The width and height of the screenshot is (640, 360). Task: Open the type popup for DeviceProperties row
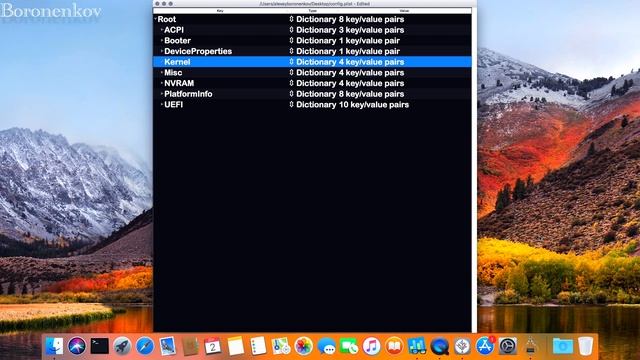(291, 51)
